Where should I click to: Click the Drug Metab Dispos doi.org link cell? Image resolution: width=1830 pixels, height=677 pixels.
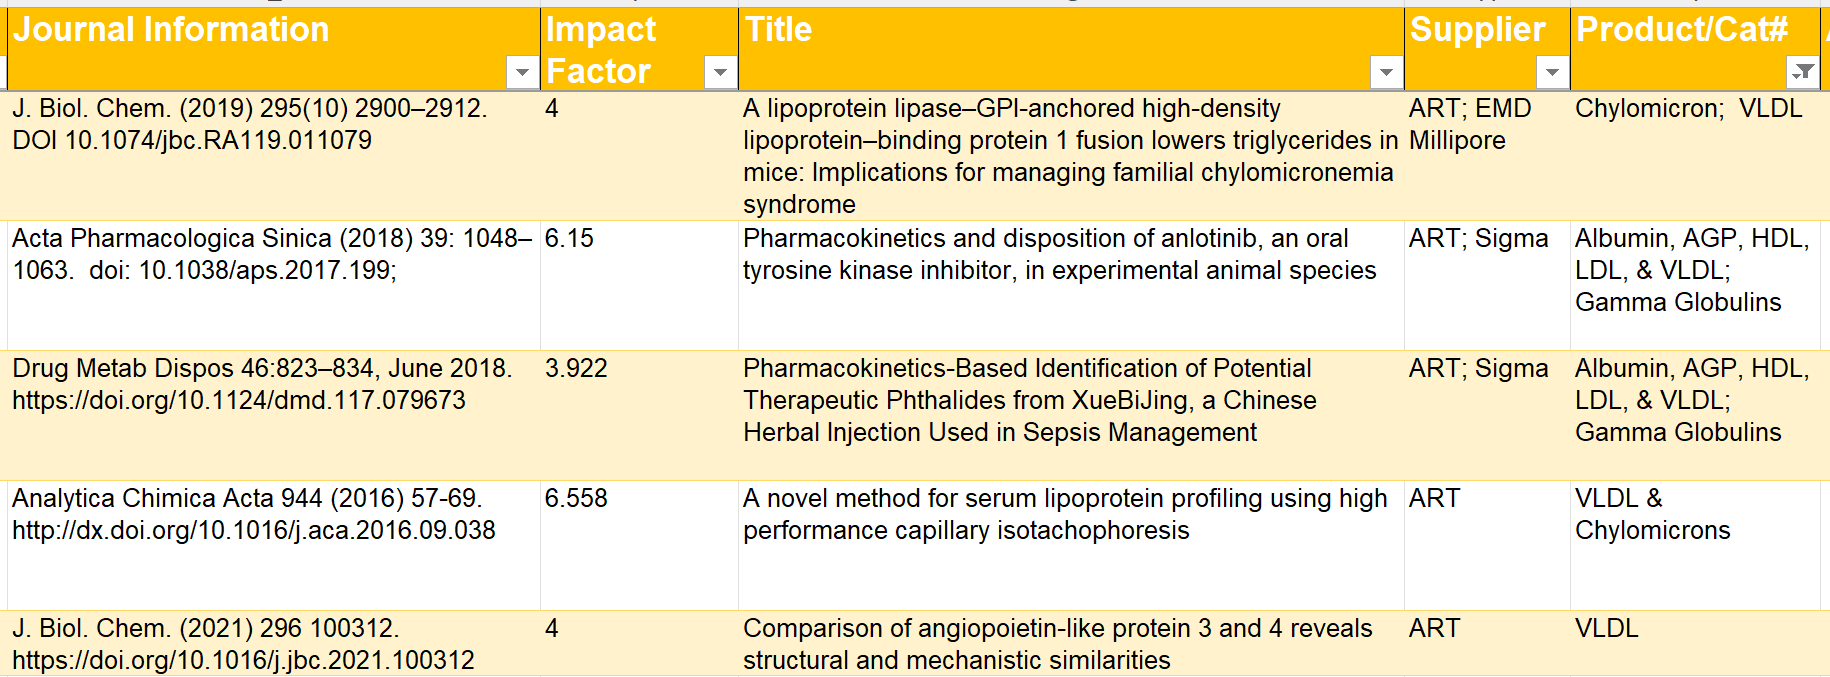click(x=240, y=401)
